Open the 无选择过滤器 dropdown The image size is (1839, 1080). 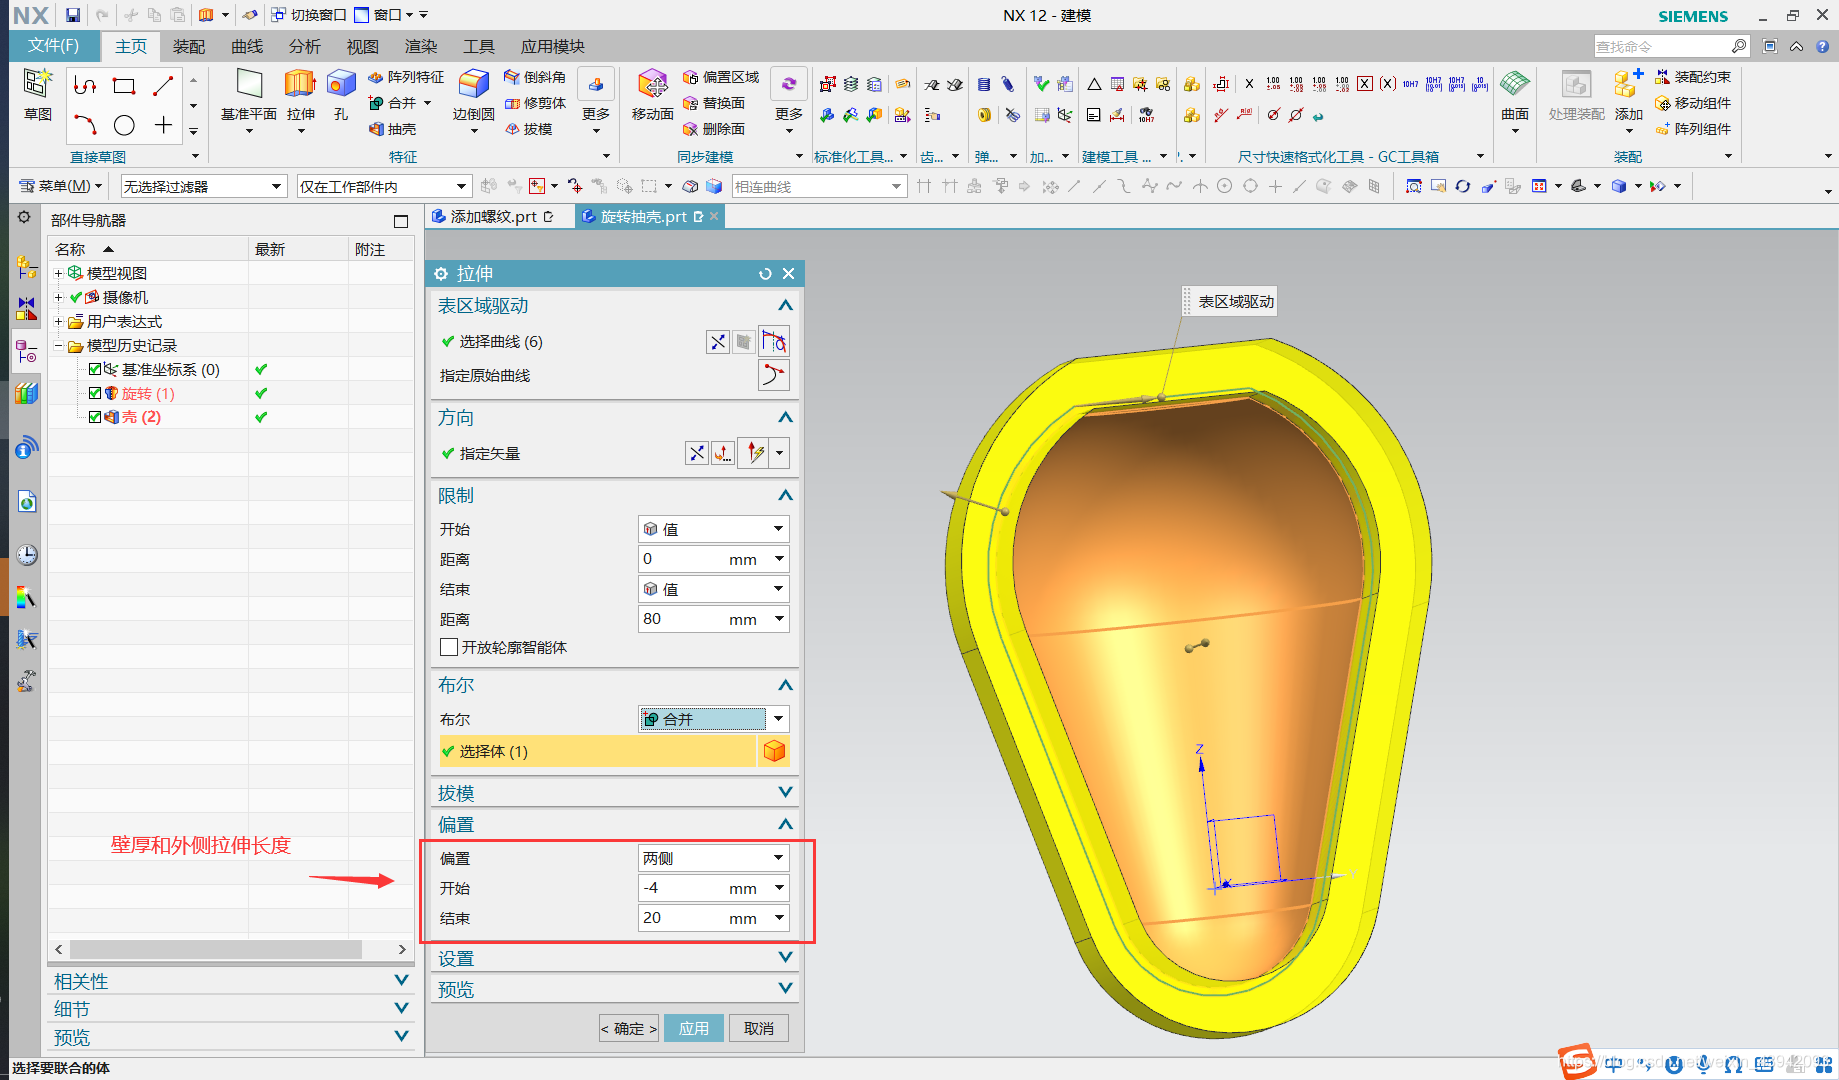203,186
